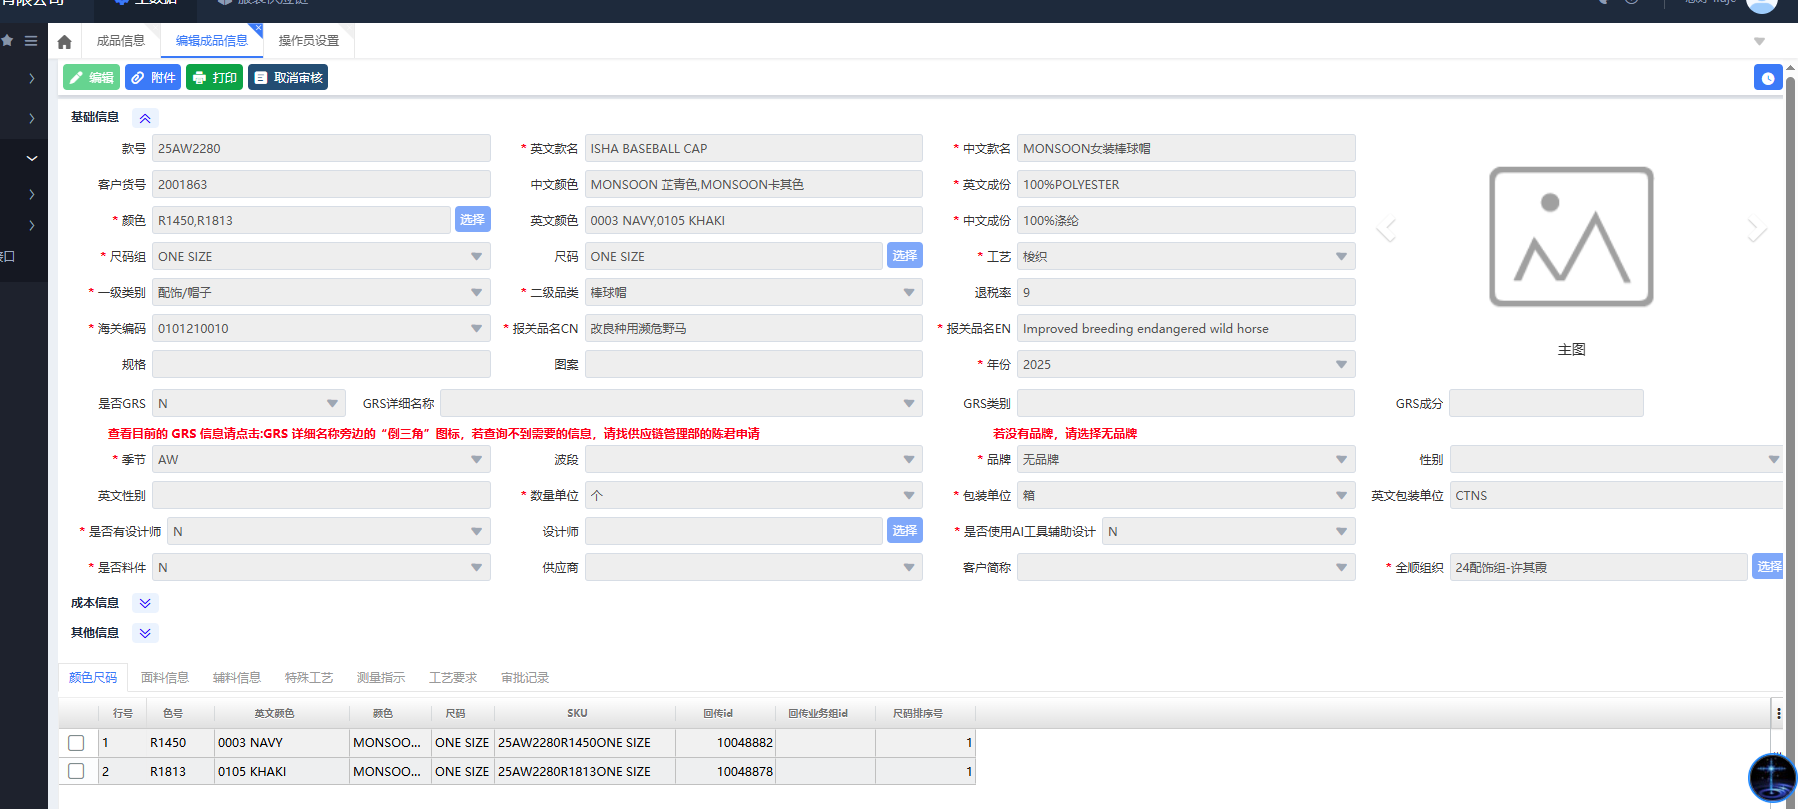
Task: Click the green 编辑 button
Action: tap(91, 78)
